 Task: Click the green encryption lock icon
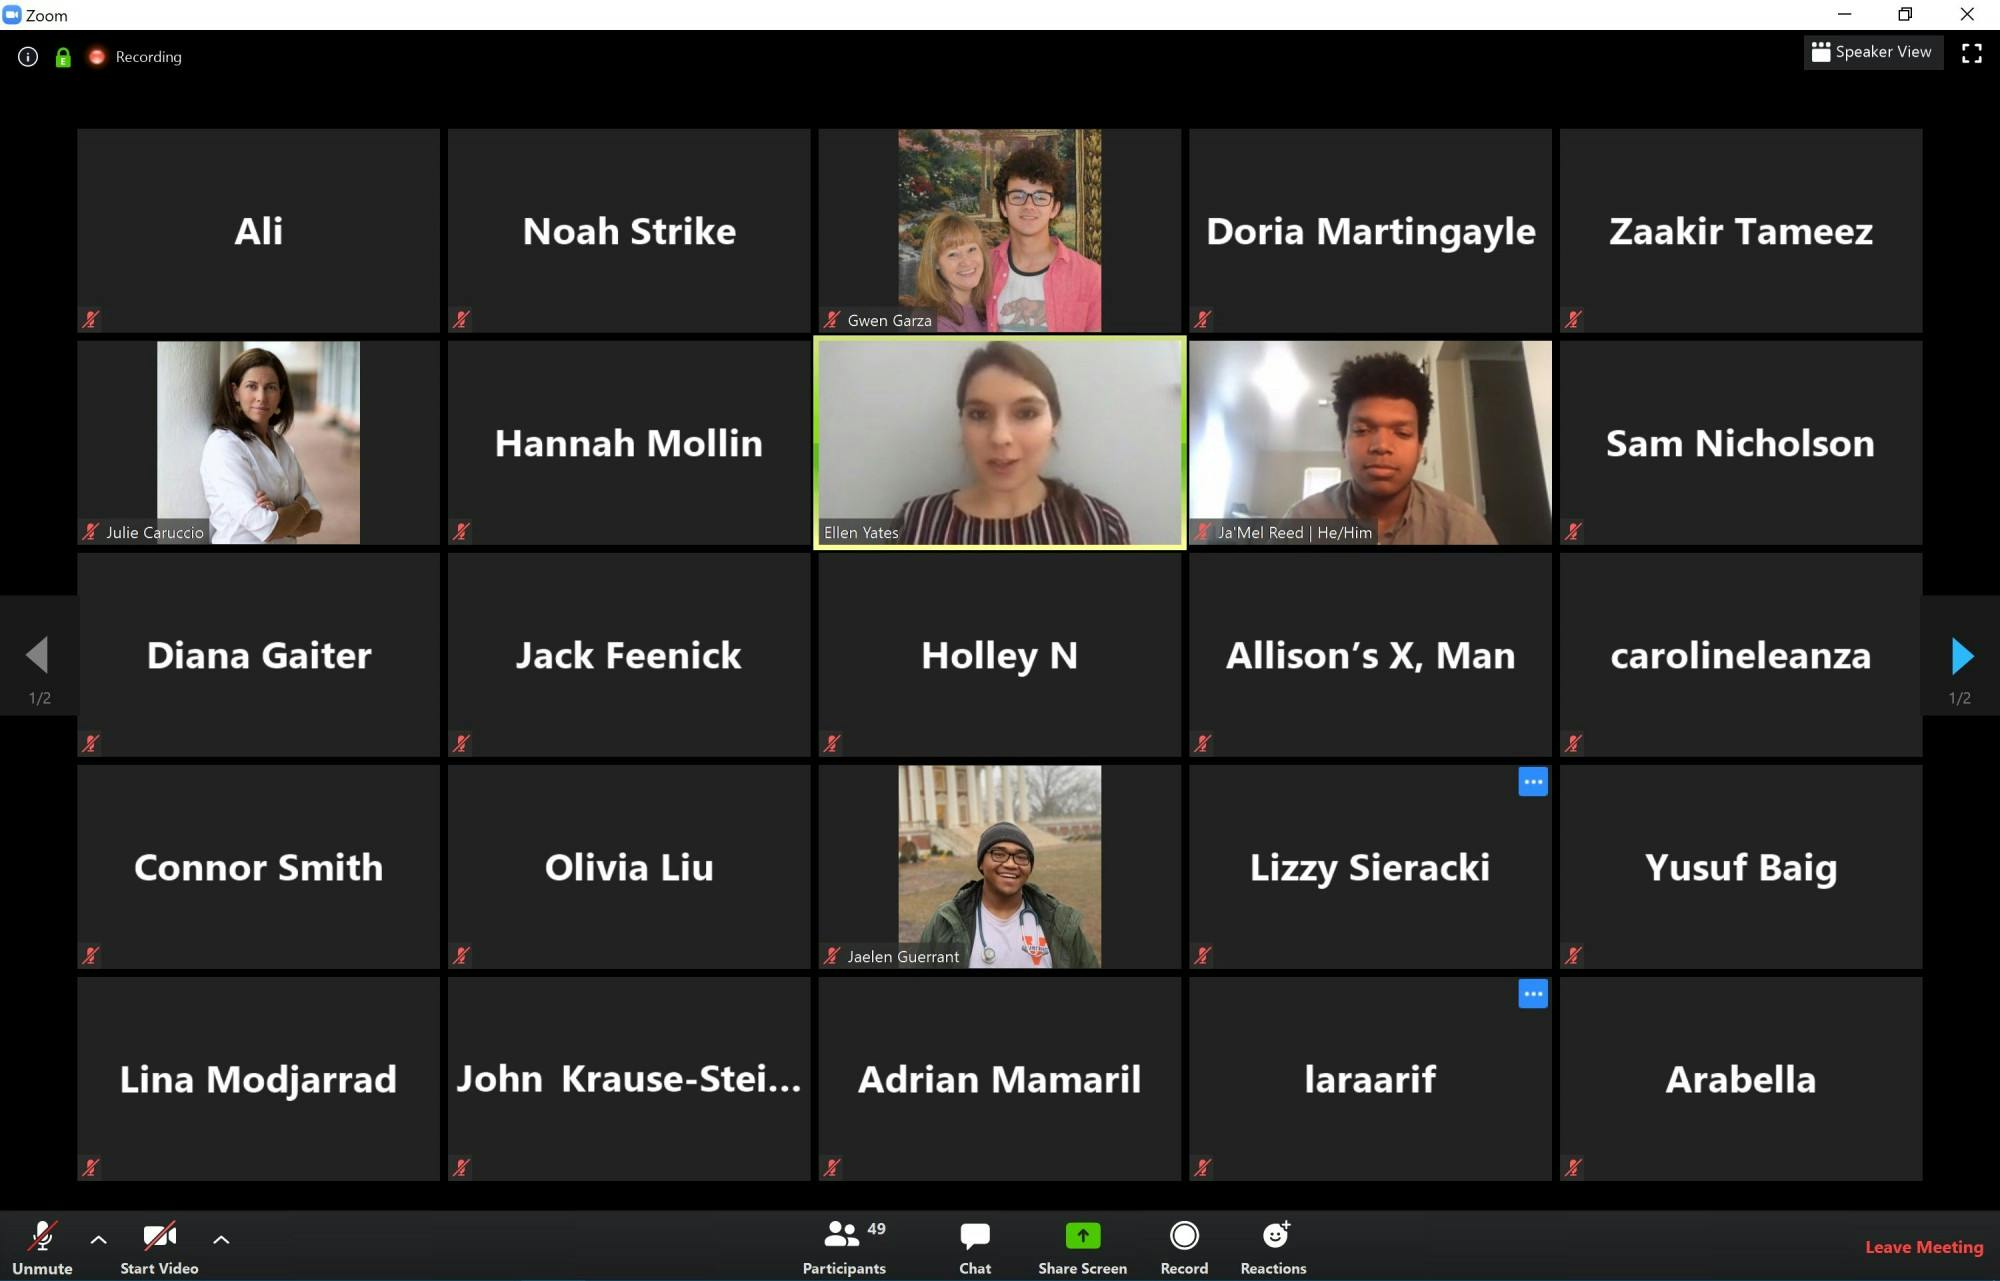(x=63, y=57)
